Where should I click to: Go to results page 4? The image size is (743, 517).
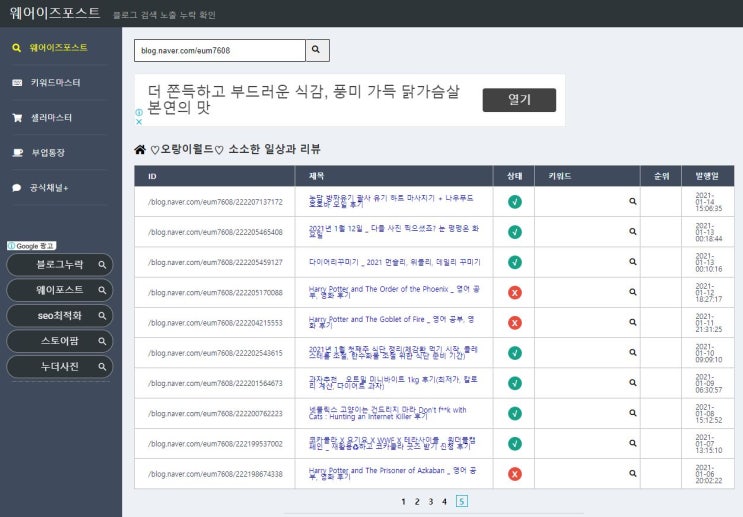click(x=444, y=501)
